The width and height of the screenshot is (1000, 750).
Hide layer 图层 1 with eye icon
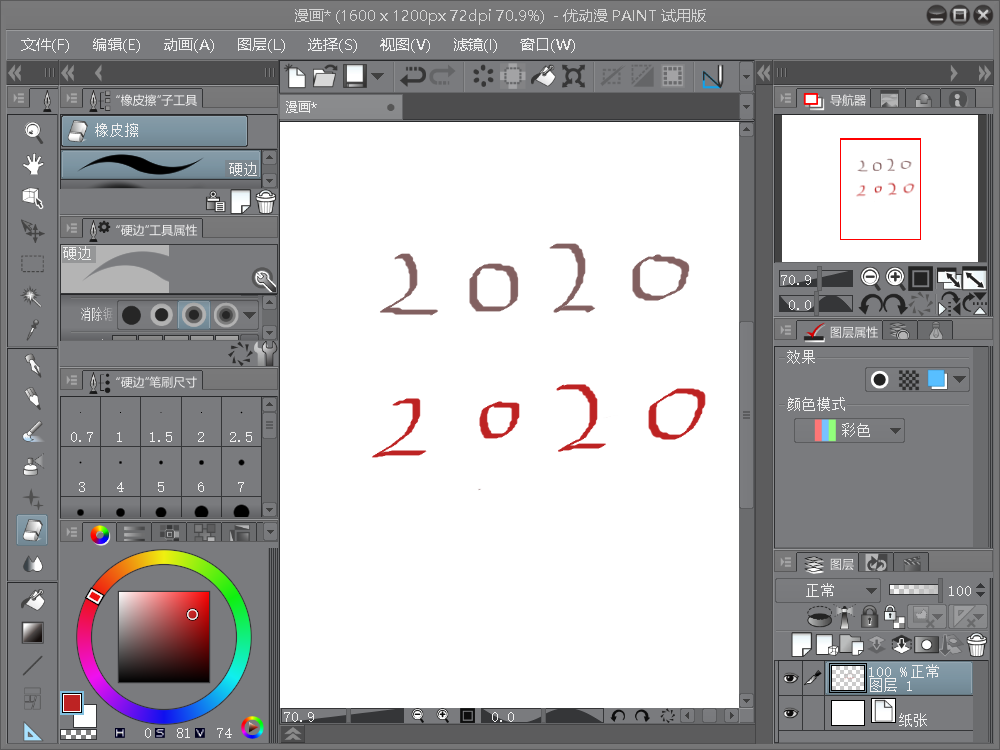[x=790, y=679]
